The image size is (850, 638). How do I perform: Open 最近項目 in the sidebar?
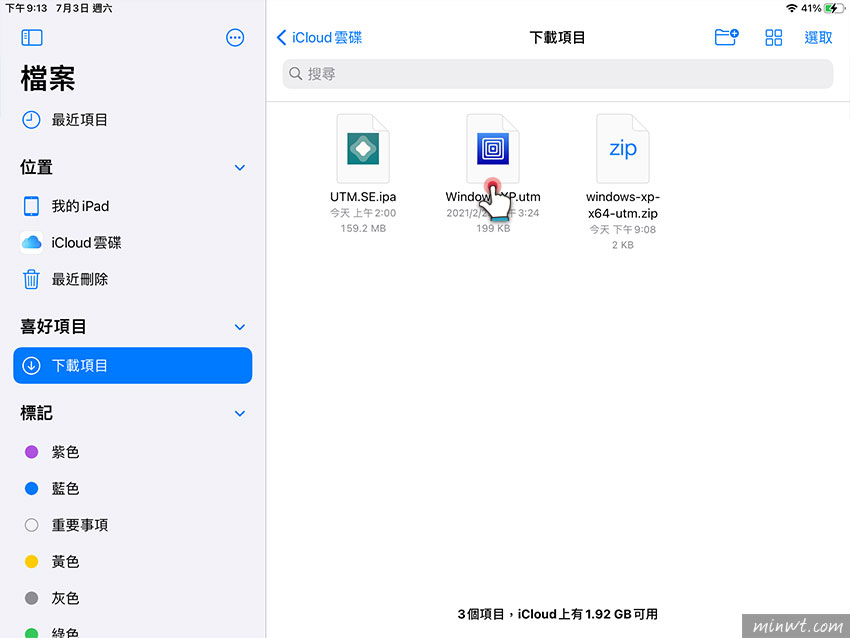133,120
